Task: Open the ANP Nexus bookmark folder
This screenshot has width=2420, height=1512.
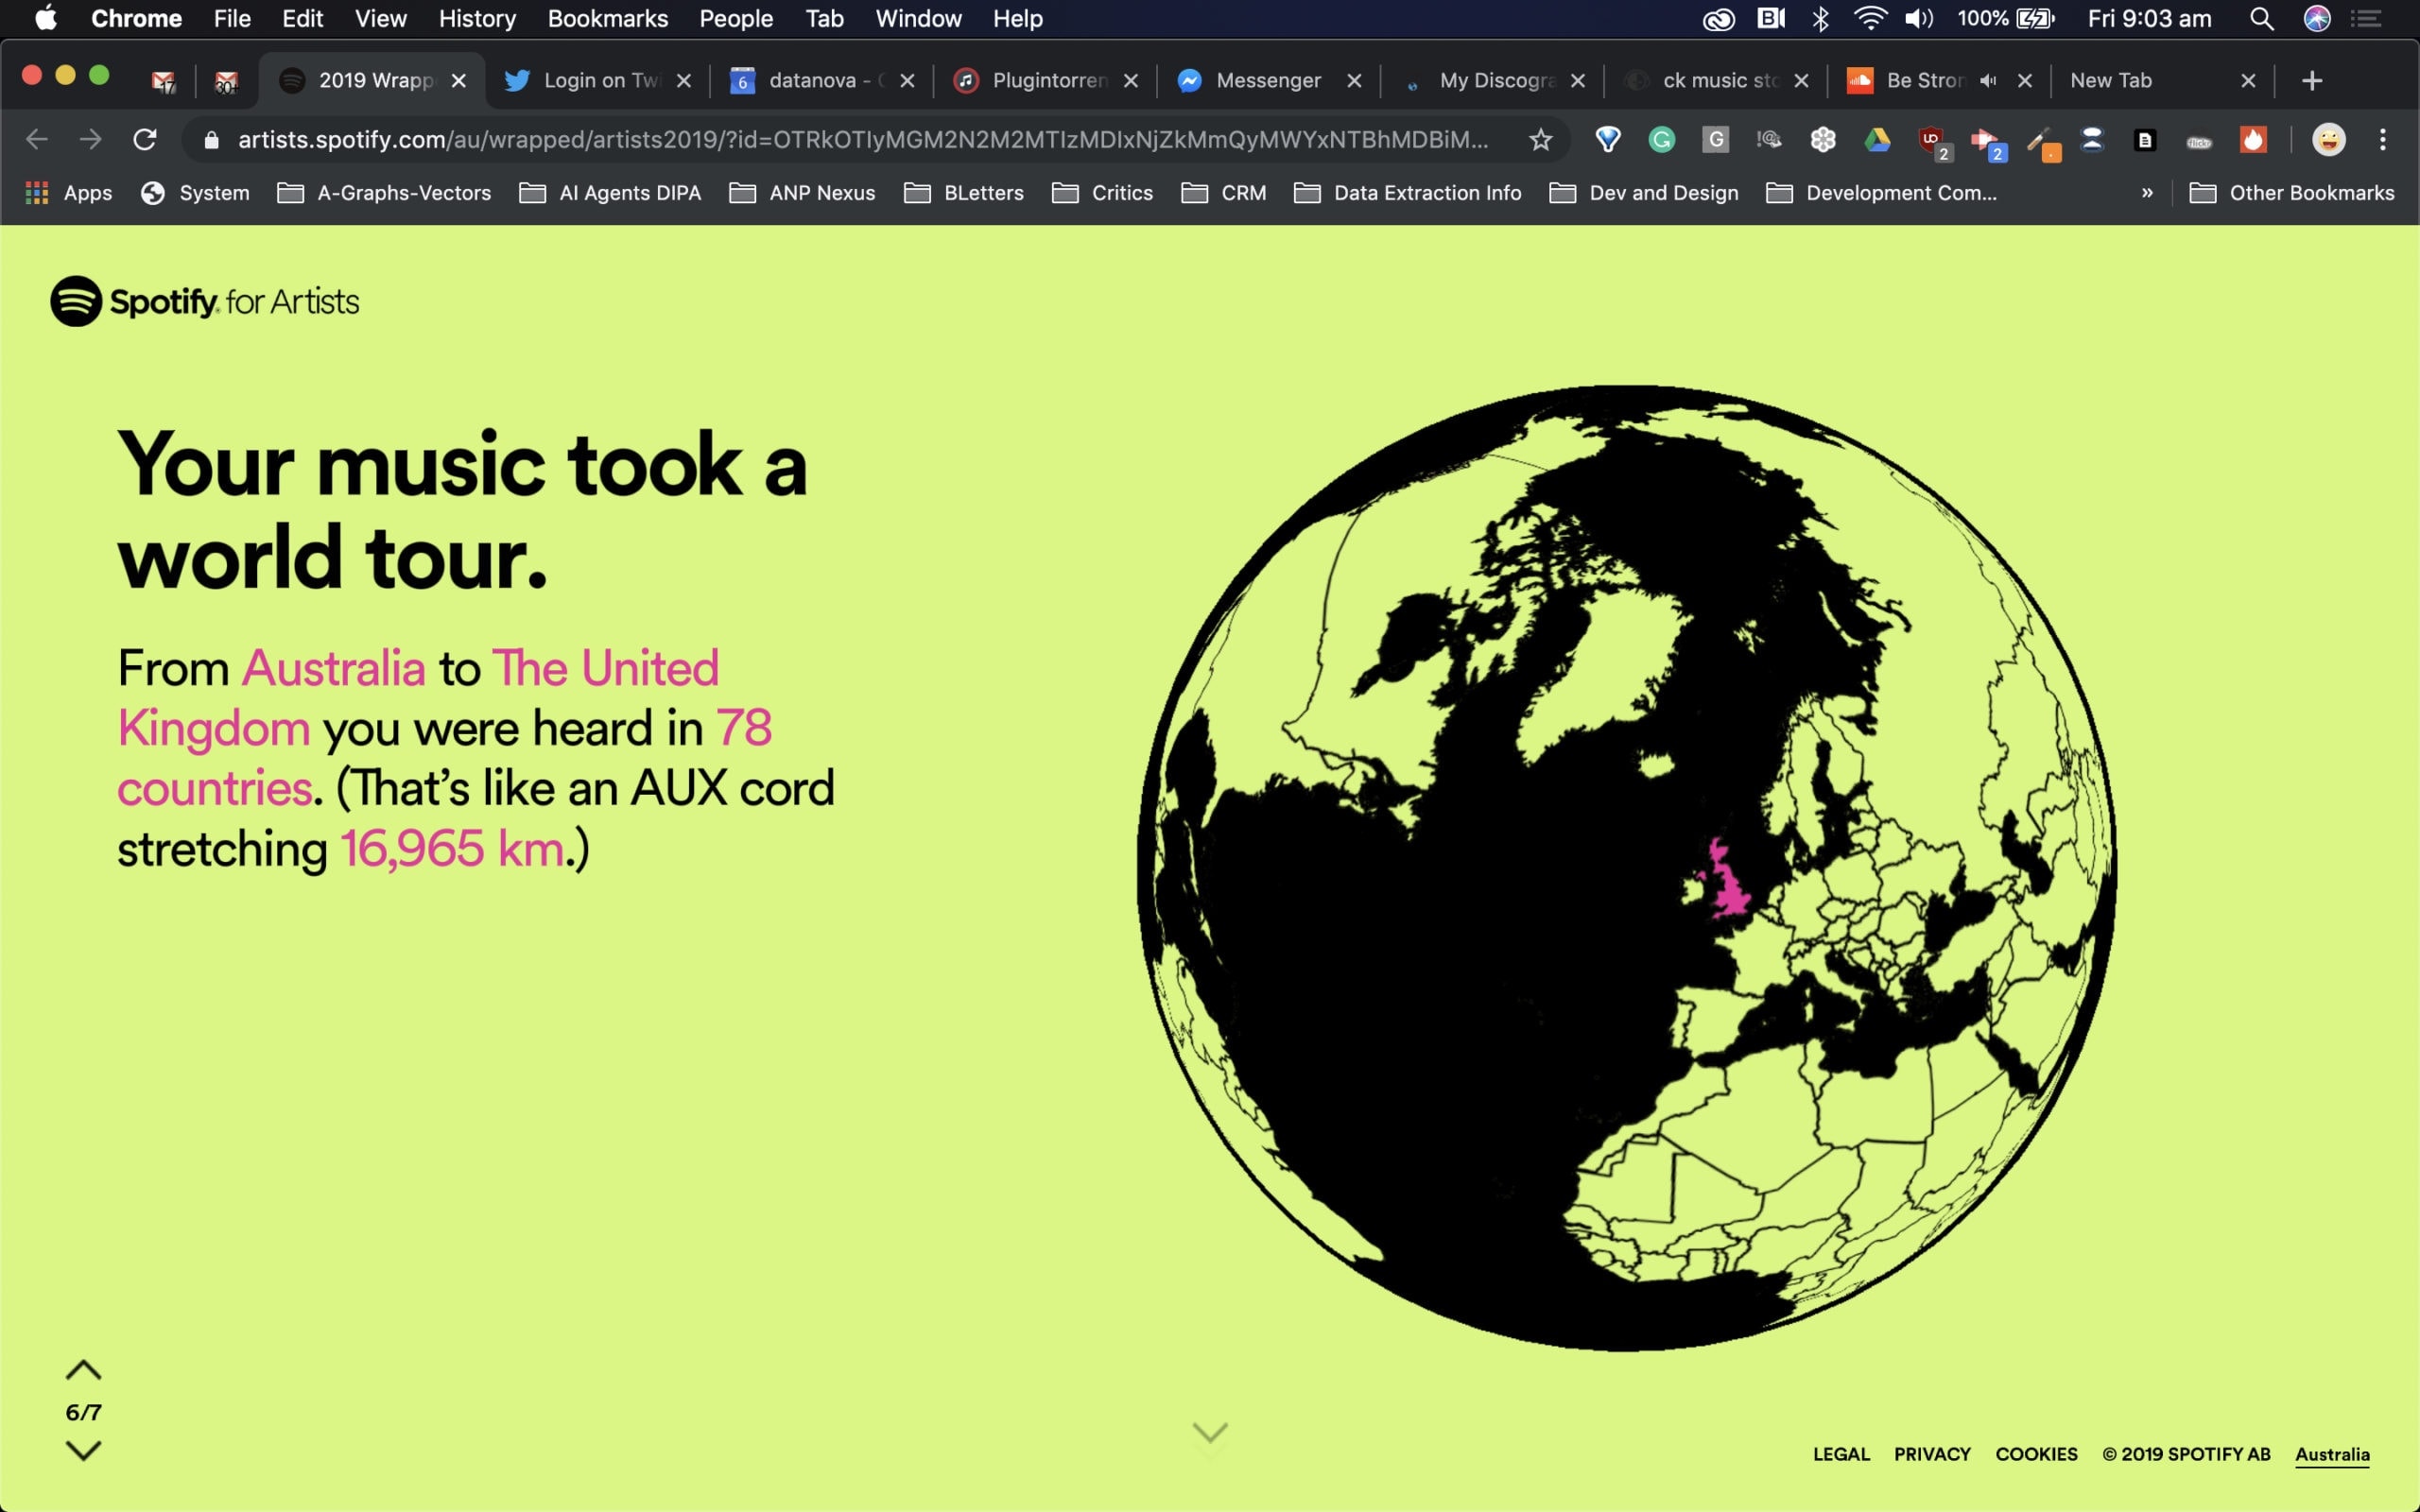Action: click(x=802, y=193)
